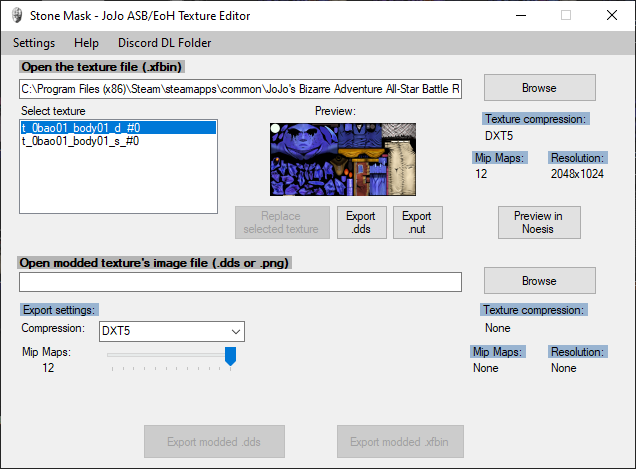Image resolution: width=636 pixels, height=469 pixels.
Task: Open the Help menu
Action: [87, 43]
